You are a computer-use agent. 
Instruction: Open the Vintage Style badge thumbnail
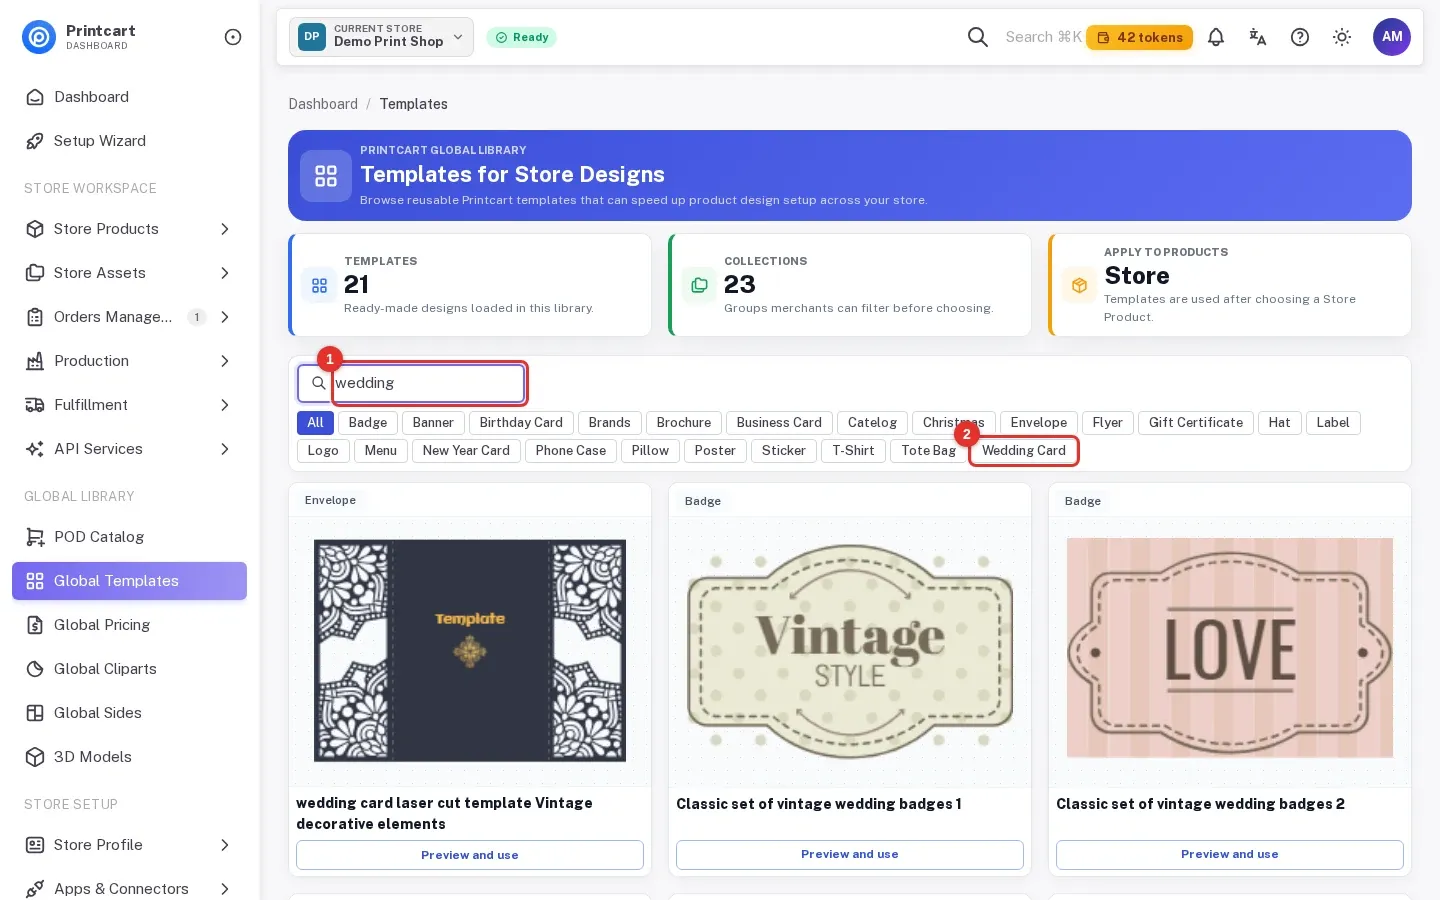(x=850, y=650)
